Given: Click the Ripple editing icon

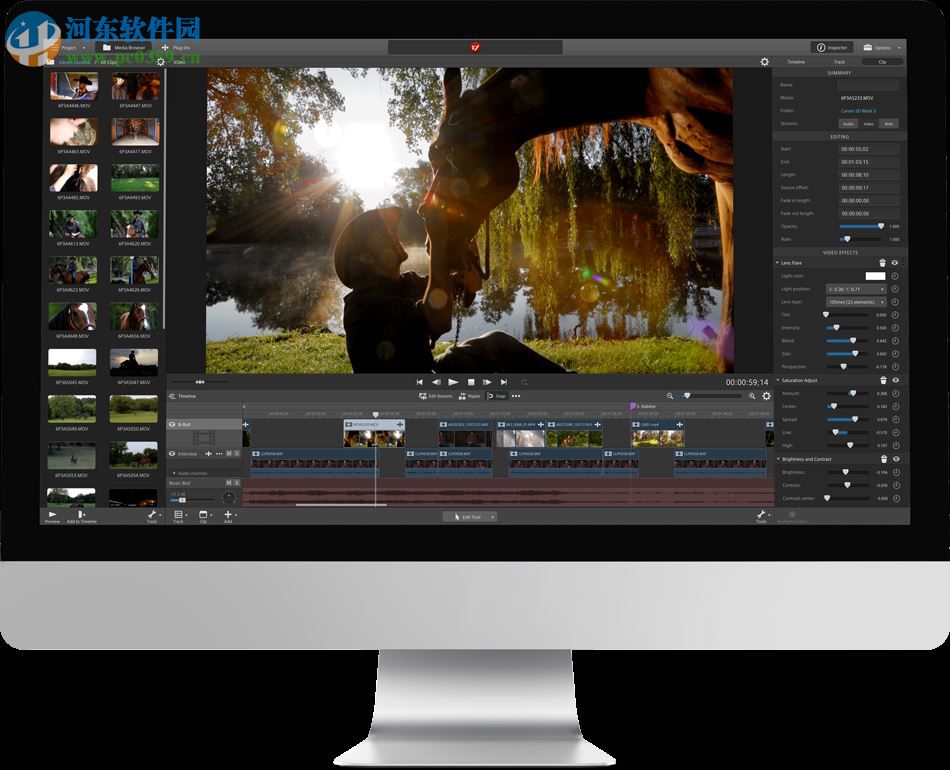Looking at the screenshot, I should coord(468,396).
